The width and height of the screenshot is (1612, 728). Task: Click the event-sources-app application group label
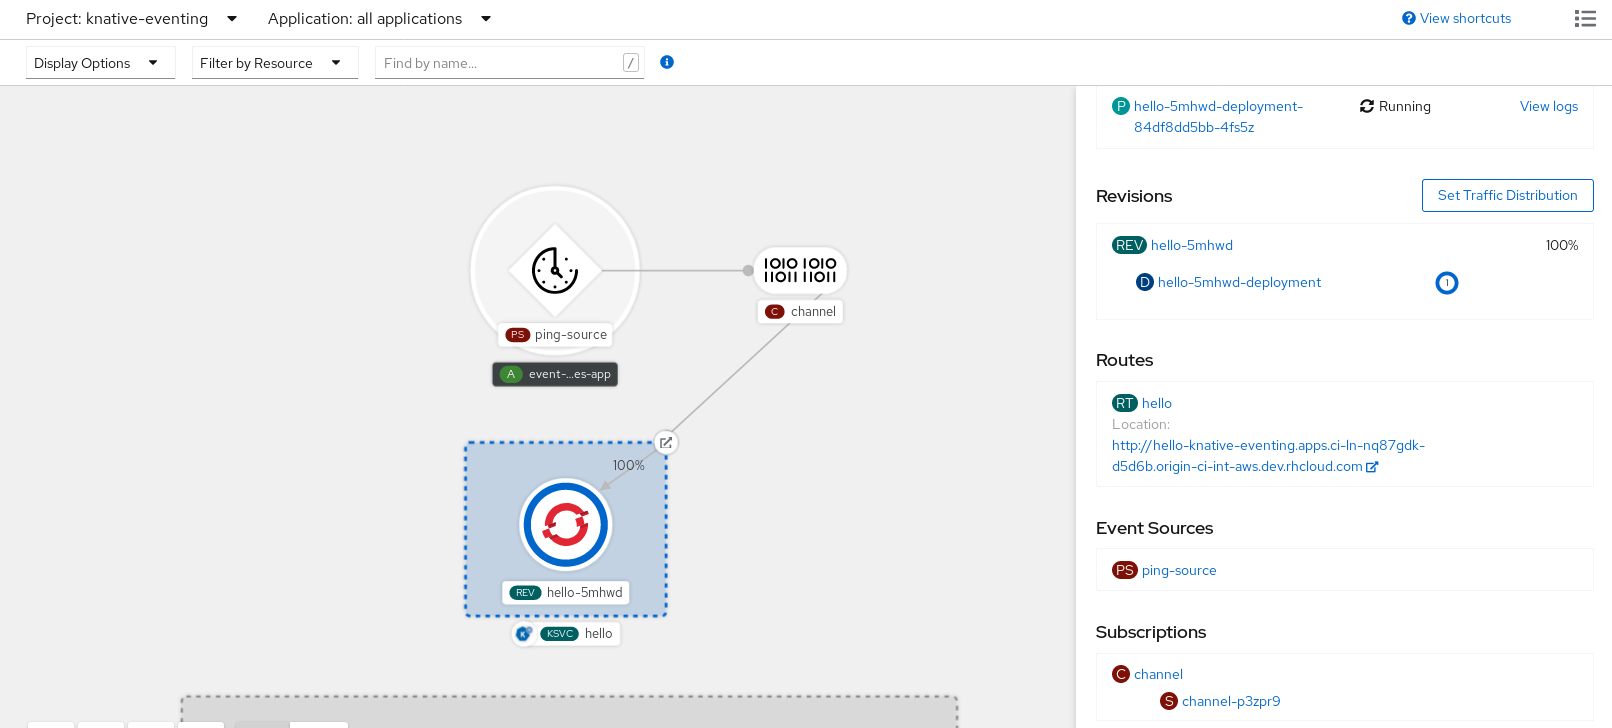(555, 374)
